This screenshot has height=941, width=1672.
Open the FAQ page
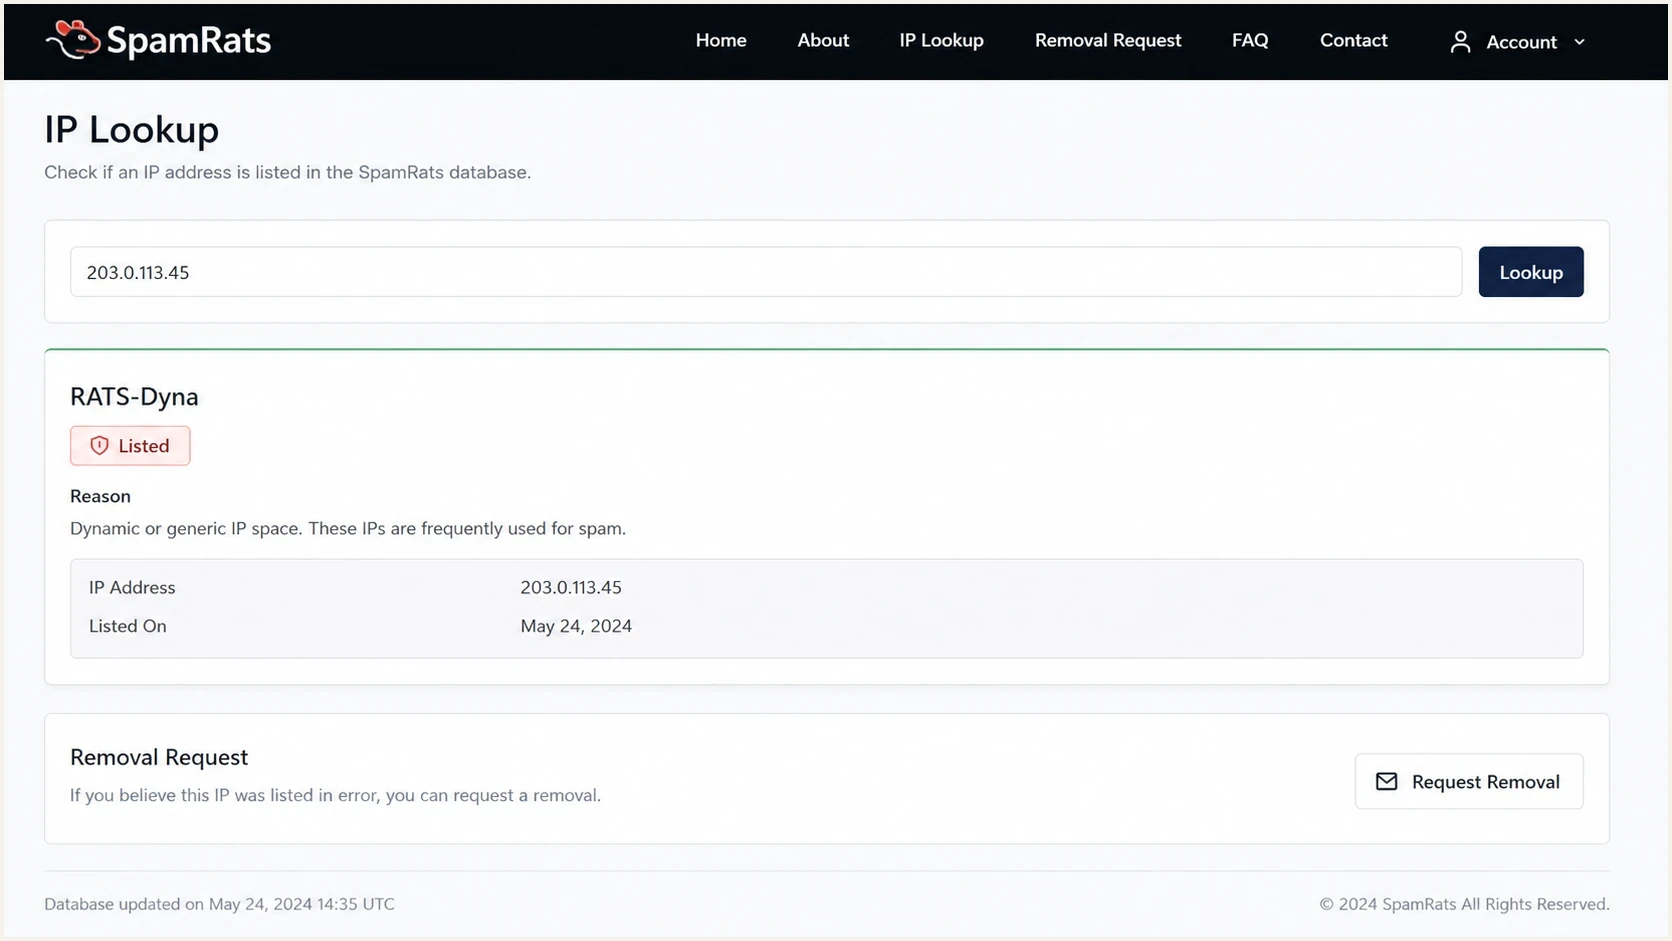[1250, 40]
